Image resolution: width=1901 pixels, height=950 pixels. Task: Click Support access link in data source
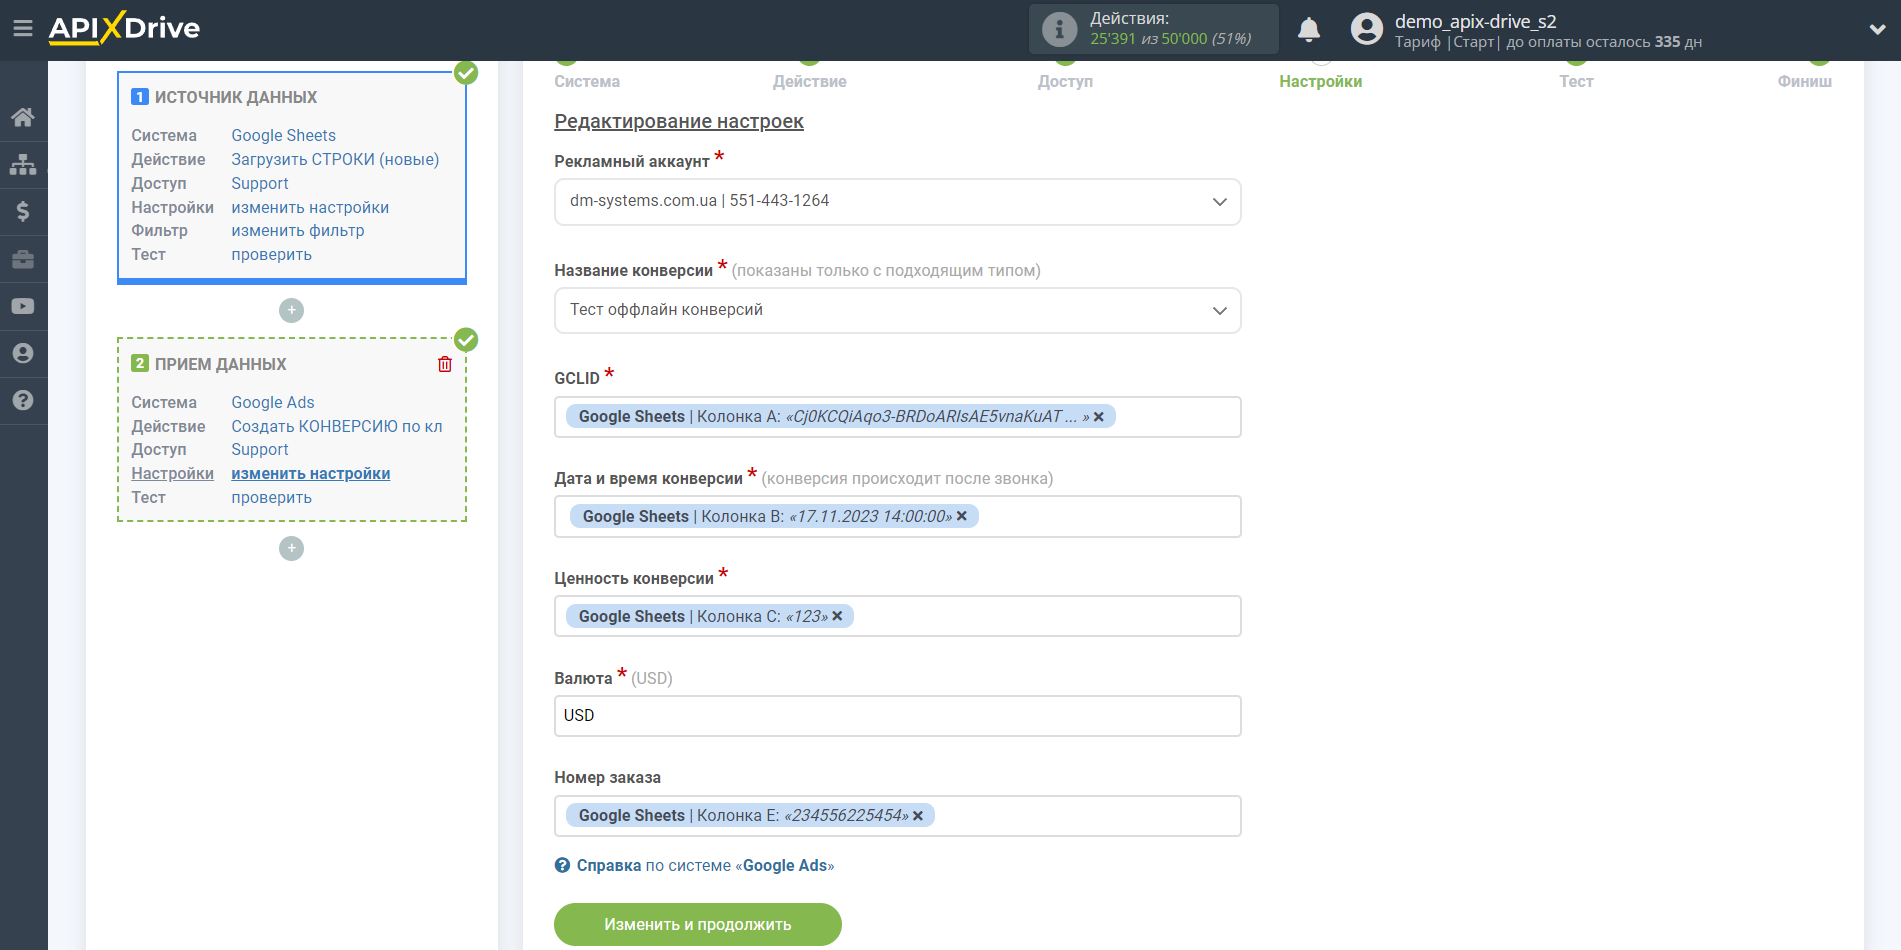pos(260,183)
